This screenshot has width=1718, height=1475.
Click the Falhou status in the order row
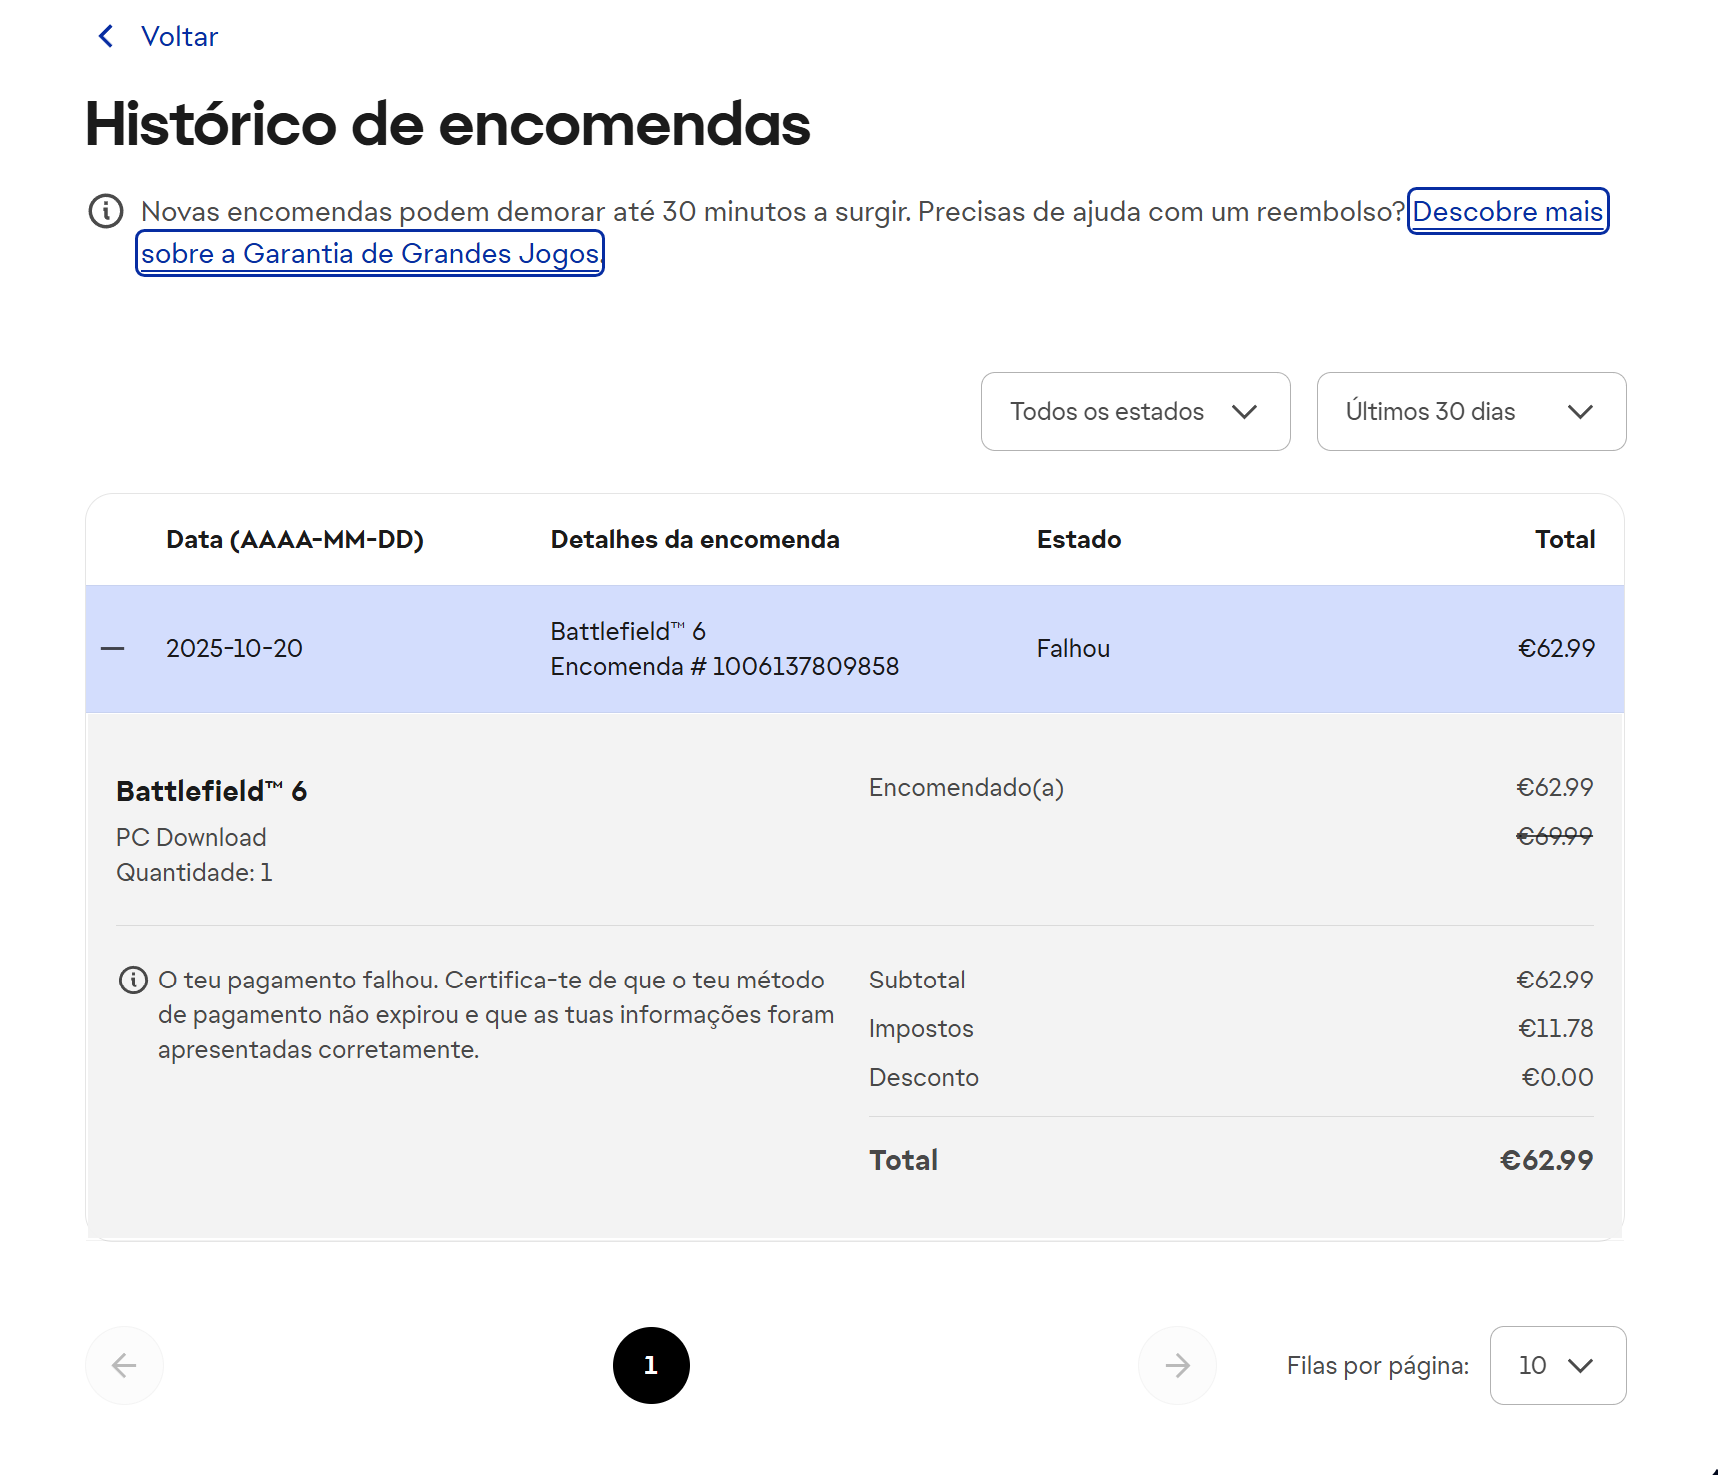(x=1073, y=649)
